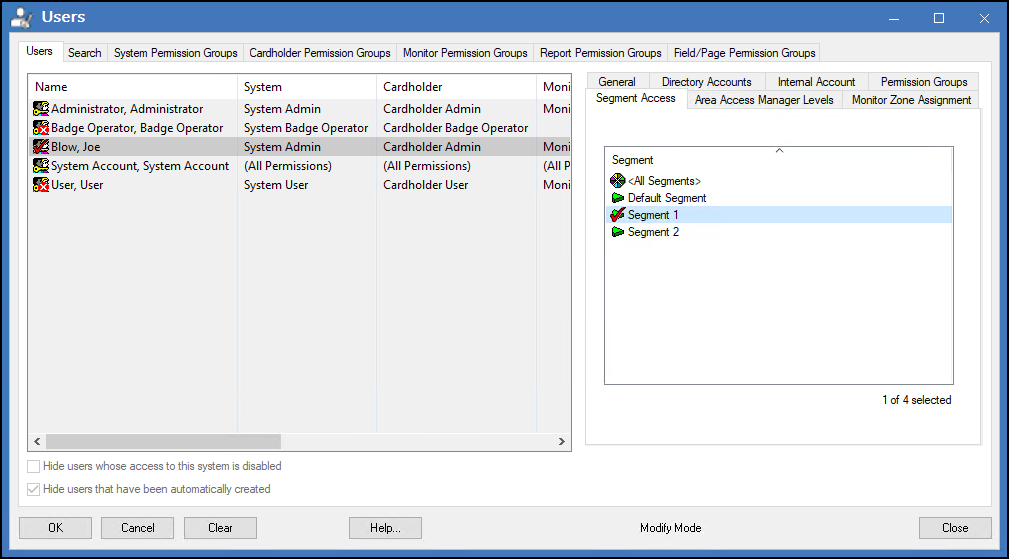Click the All Segments globe icon
The image size is (1009, 559).
point(618,181)
